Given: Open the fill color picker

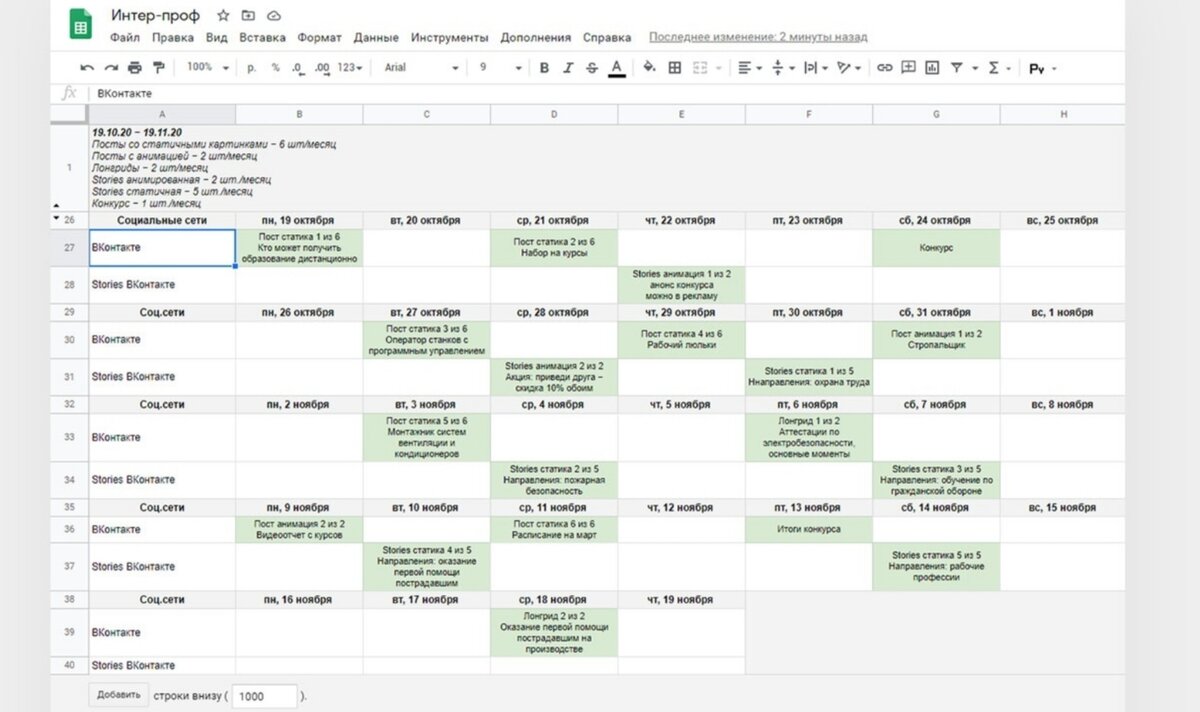Looking at the screenshot, I should [649, 68].
